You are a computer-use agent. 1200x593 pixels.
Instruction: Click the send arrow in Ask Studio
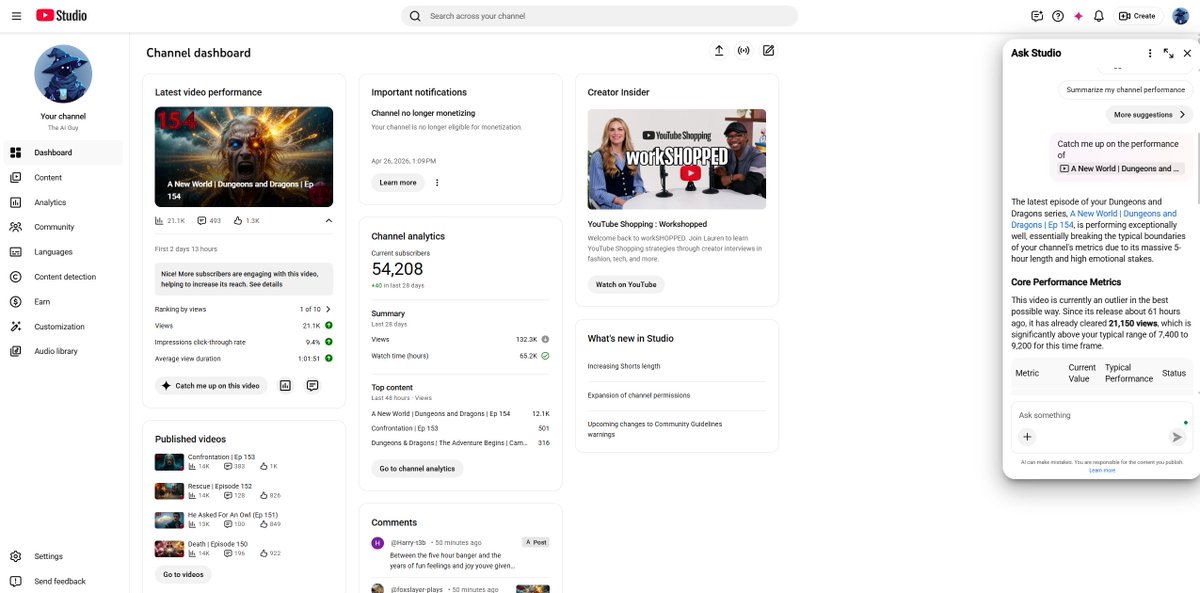click(x=1177, y=437)
